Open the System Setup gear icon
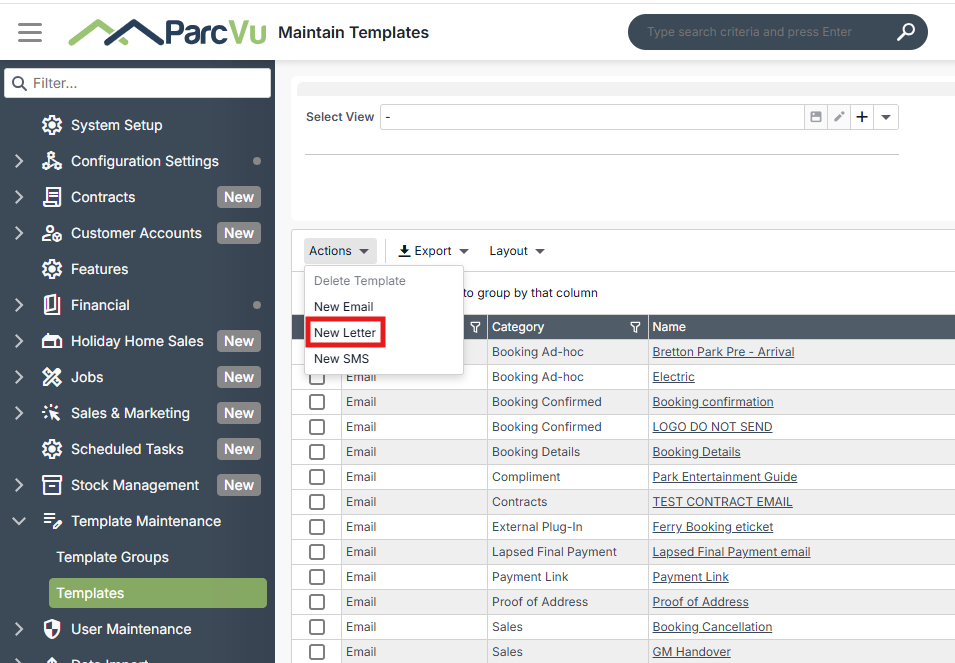955x663 pixels. tap(52, 125)
